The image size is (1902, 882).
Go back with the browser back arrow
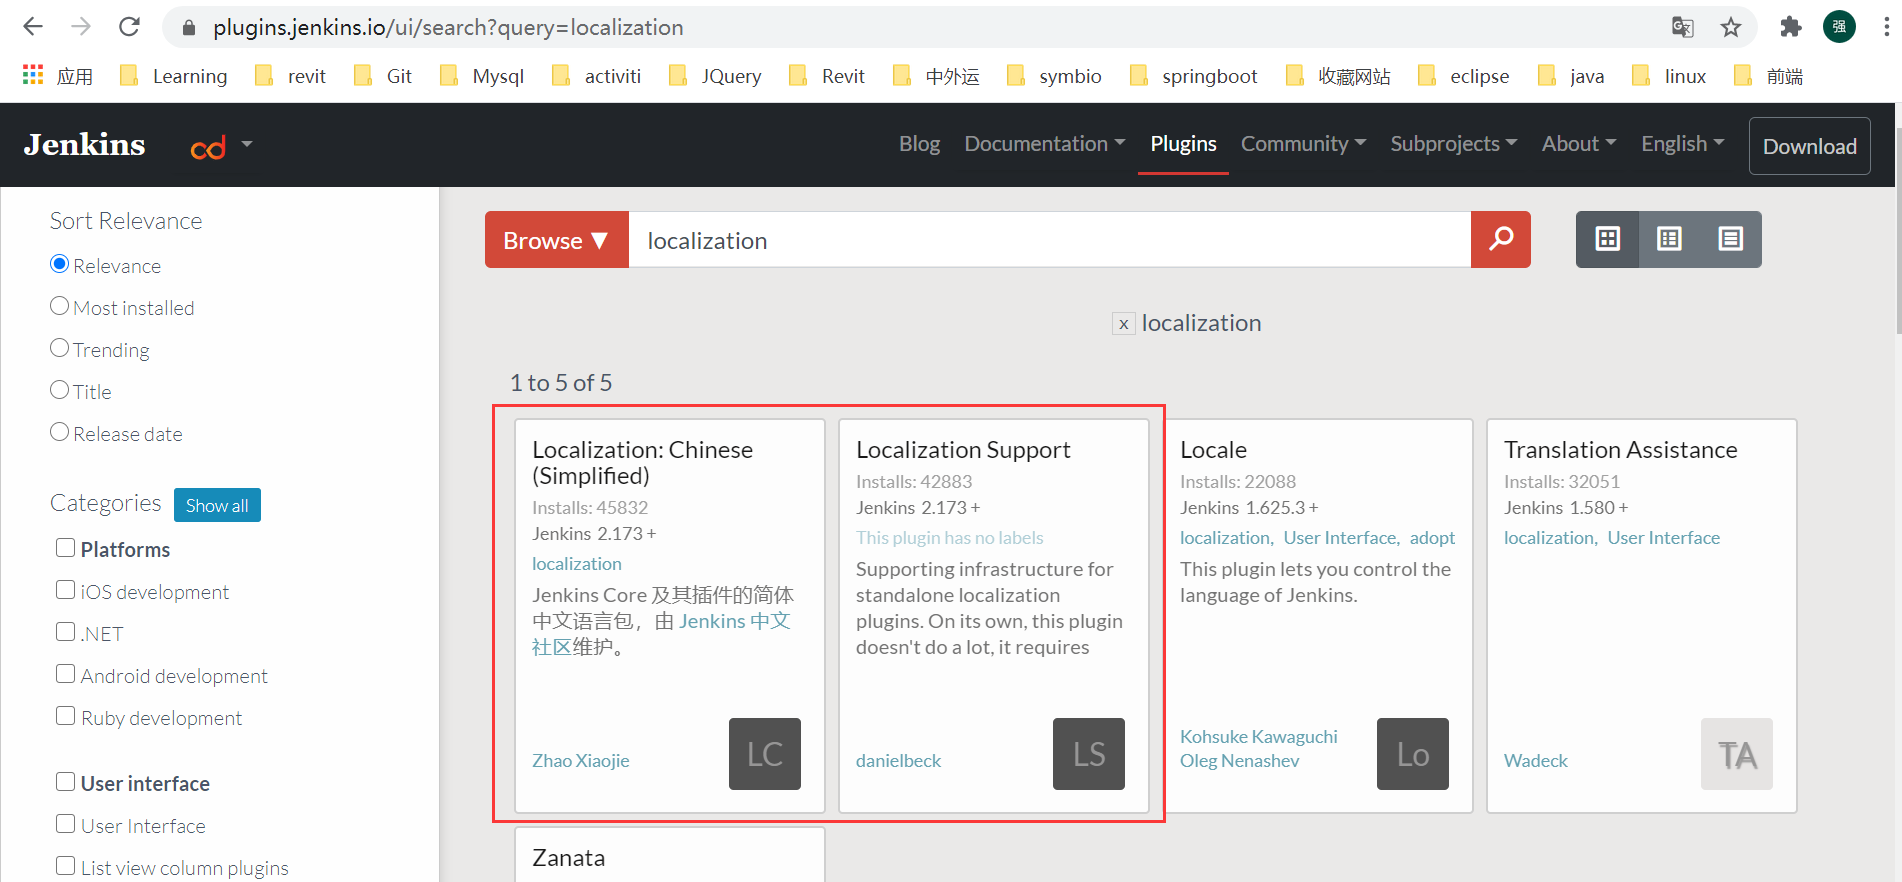33,27
